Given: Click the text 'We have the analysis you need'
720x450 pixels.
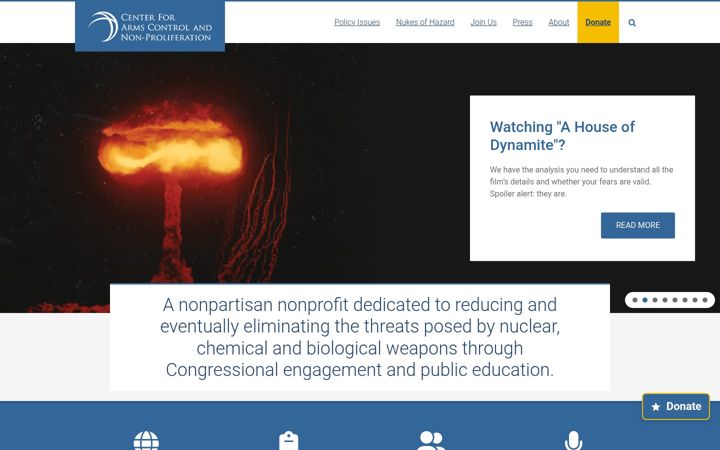Looking at the screenshot, I should (x=540, y=169).
